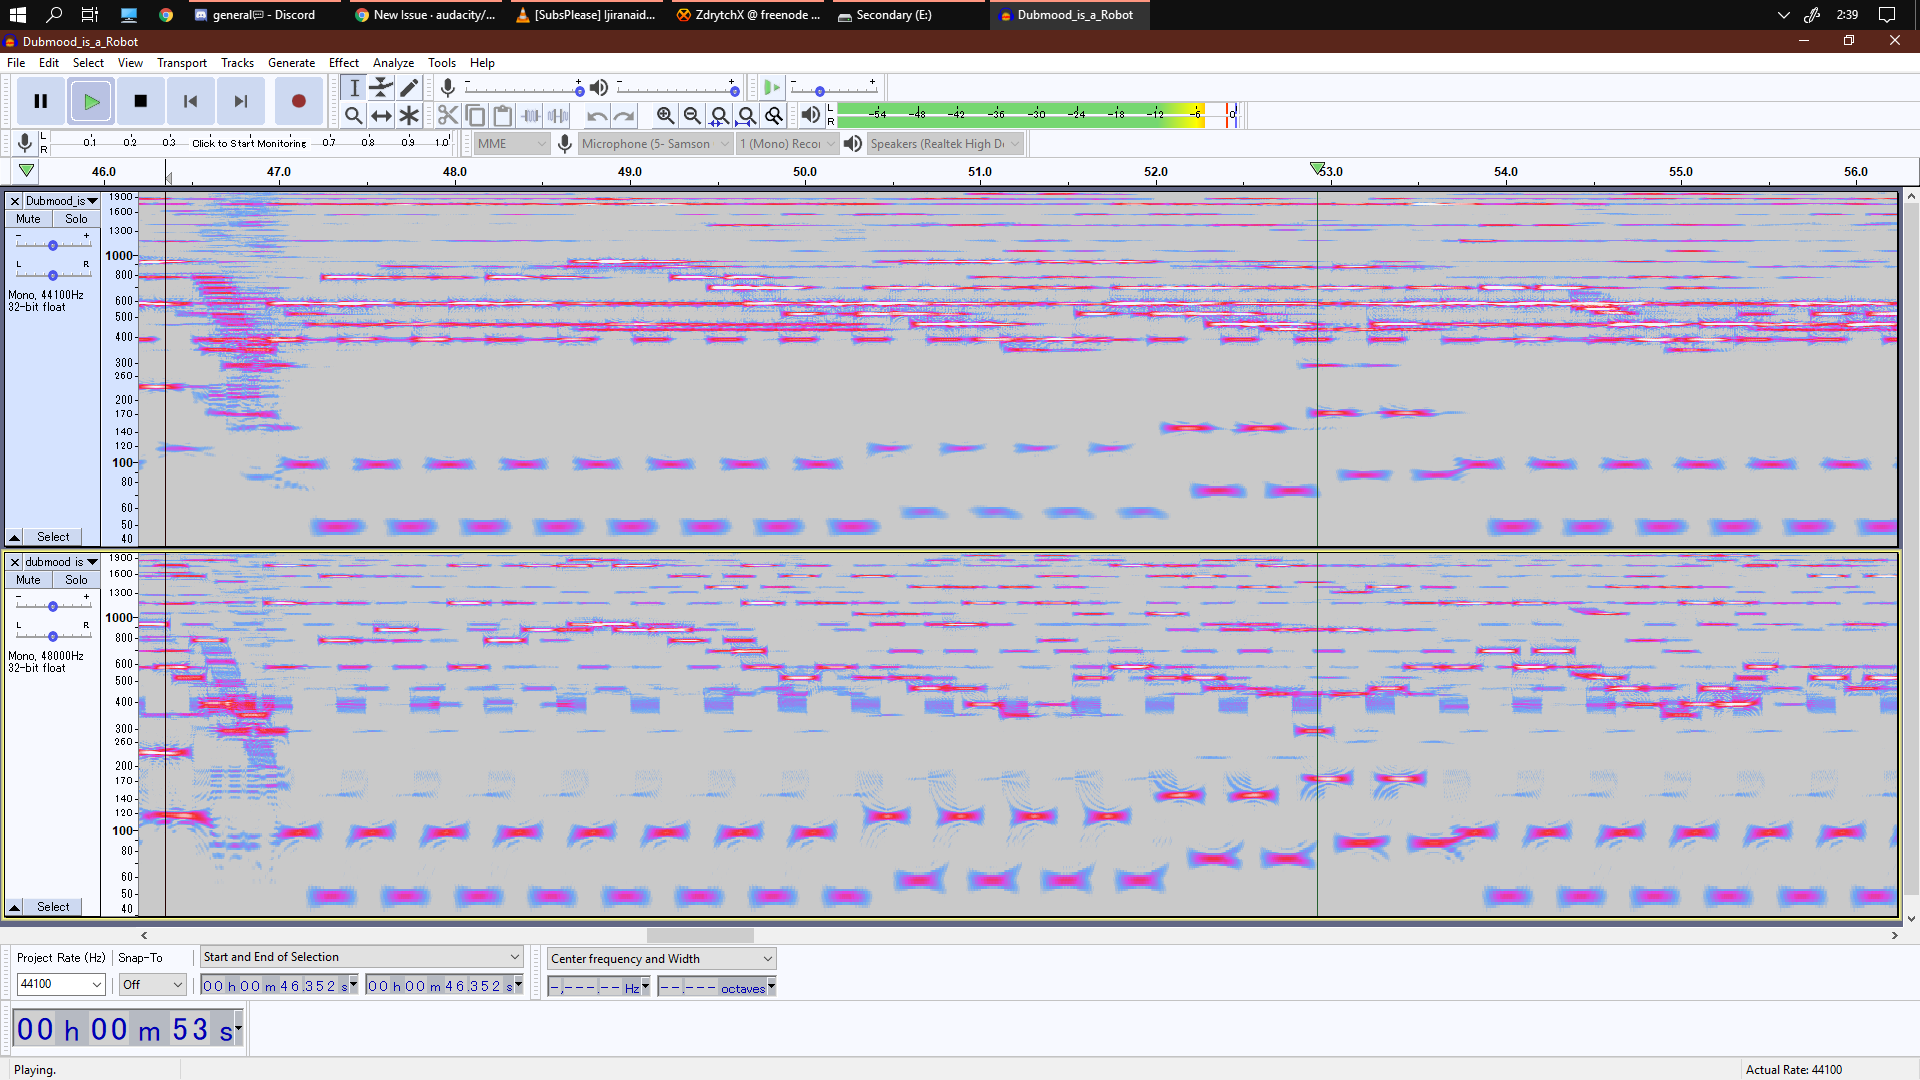Viewport: 1920px width, 1080px height.
Task: Open the Snap-To dropdown
Action: point(151,984)
